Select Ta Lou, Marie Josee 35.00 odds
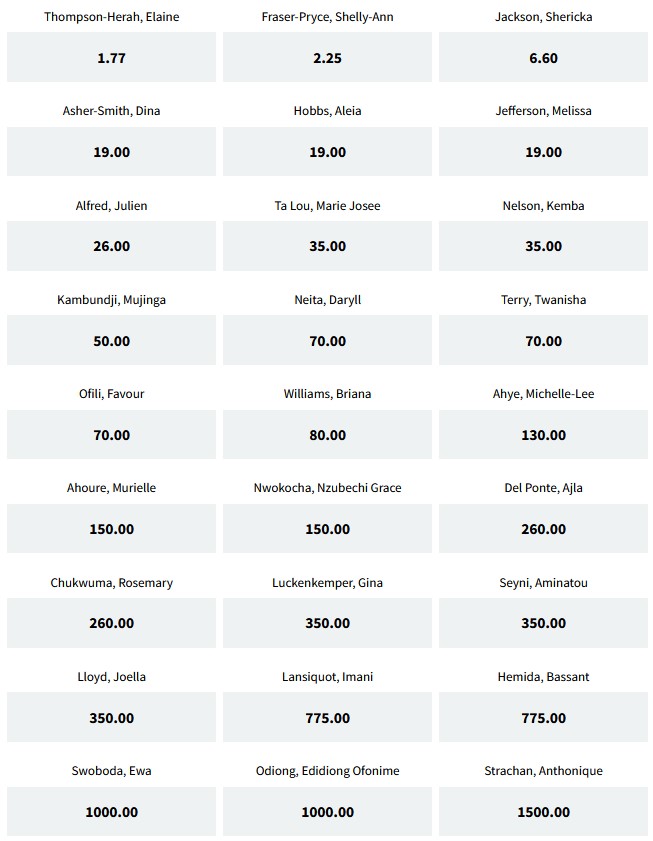The height and width of the screenshot is (841, 653). pyautogui.click(x=327, y=246)
